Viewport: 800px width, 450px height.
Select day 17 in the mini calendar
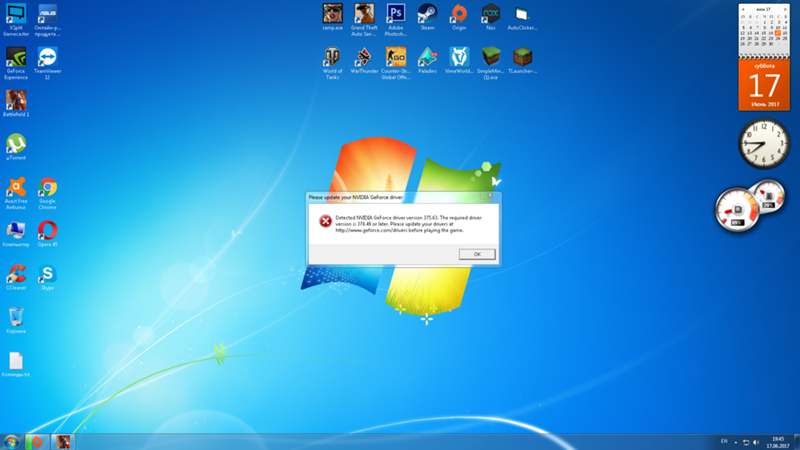pyautogui.click(x=778, y=33)
